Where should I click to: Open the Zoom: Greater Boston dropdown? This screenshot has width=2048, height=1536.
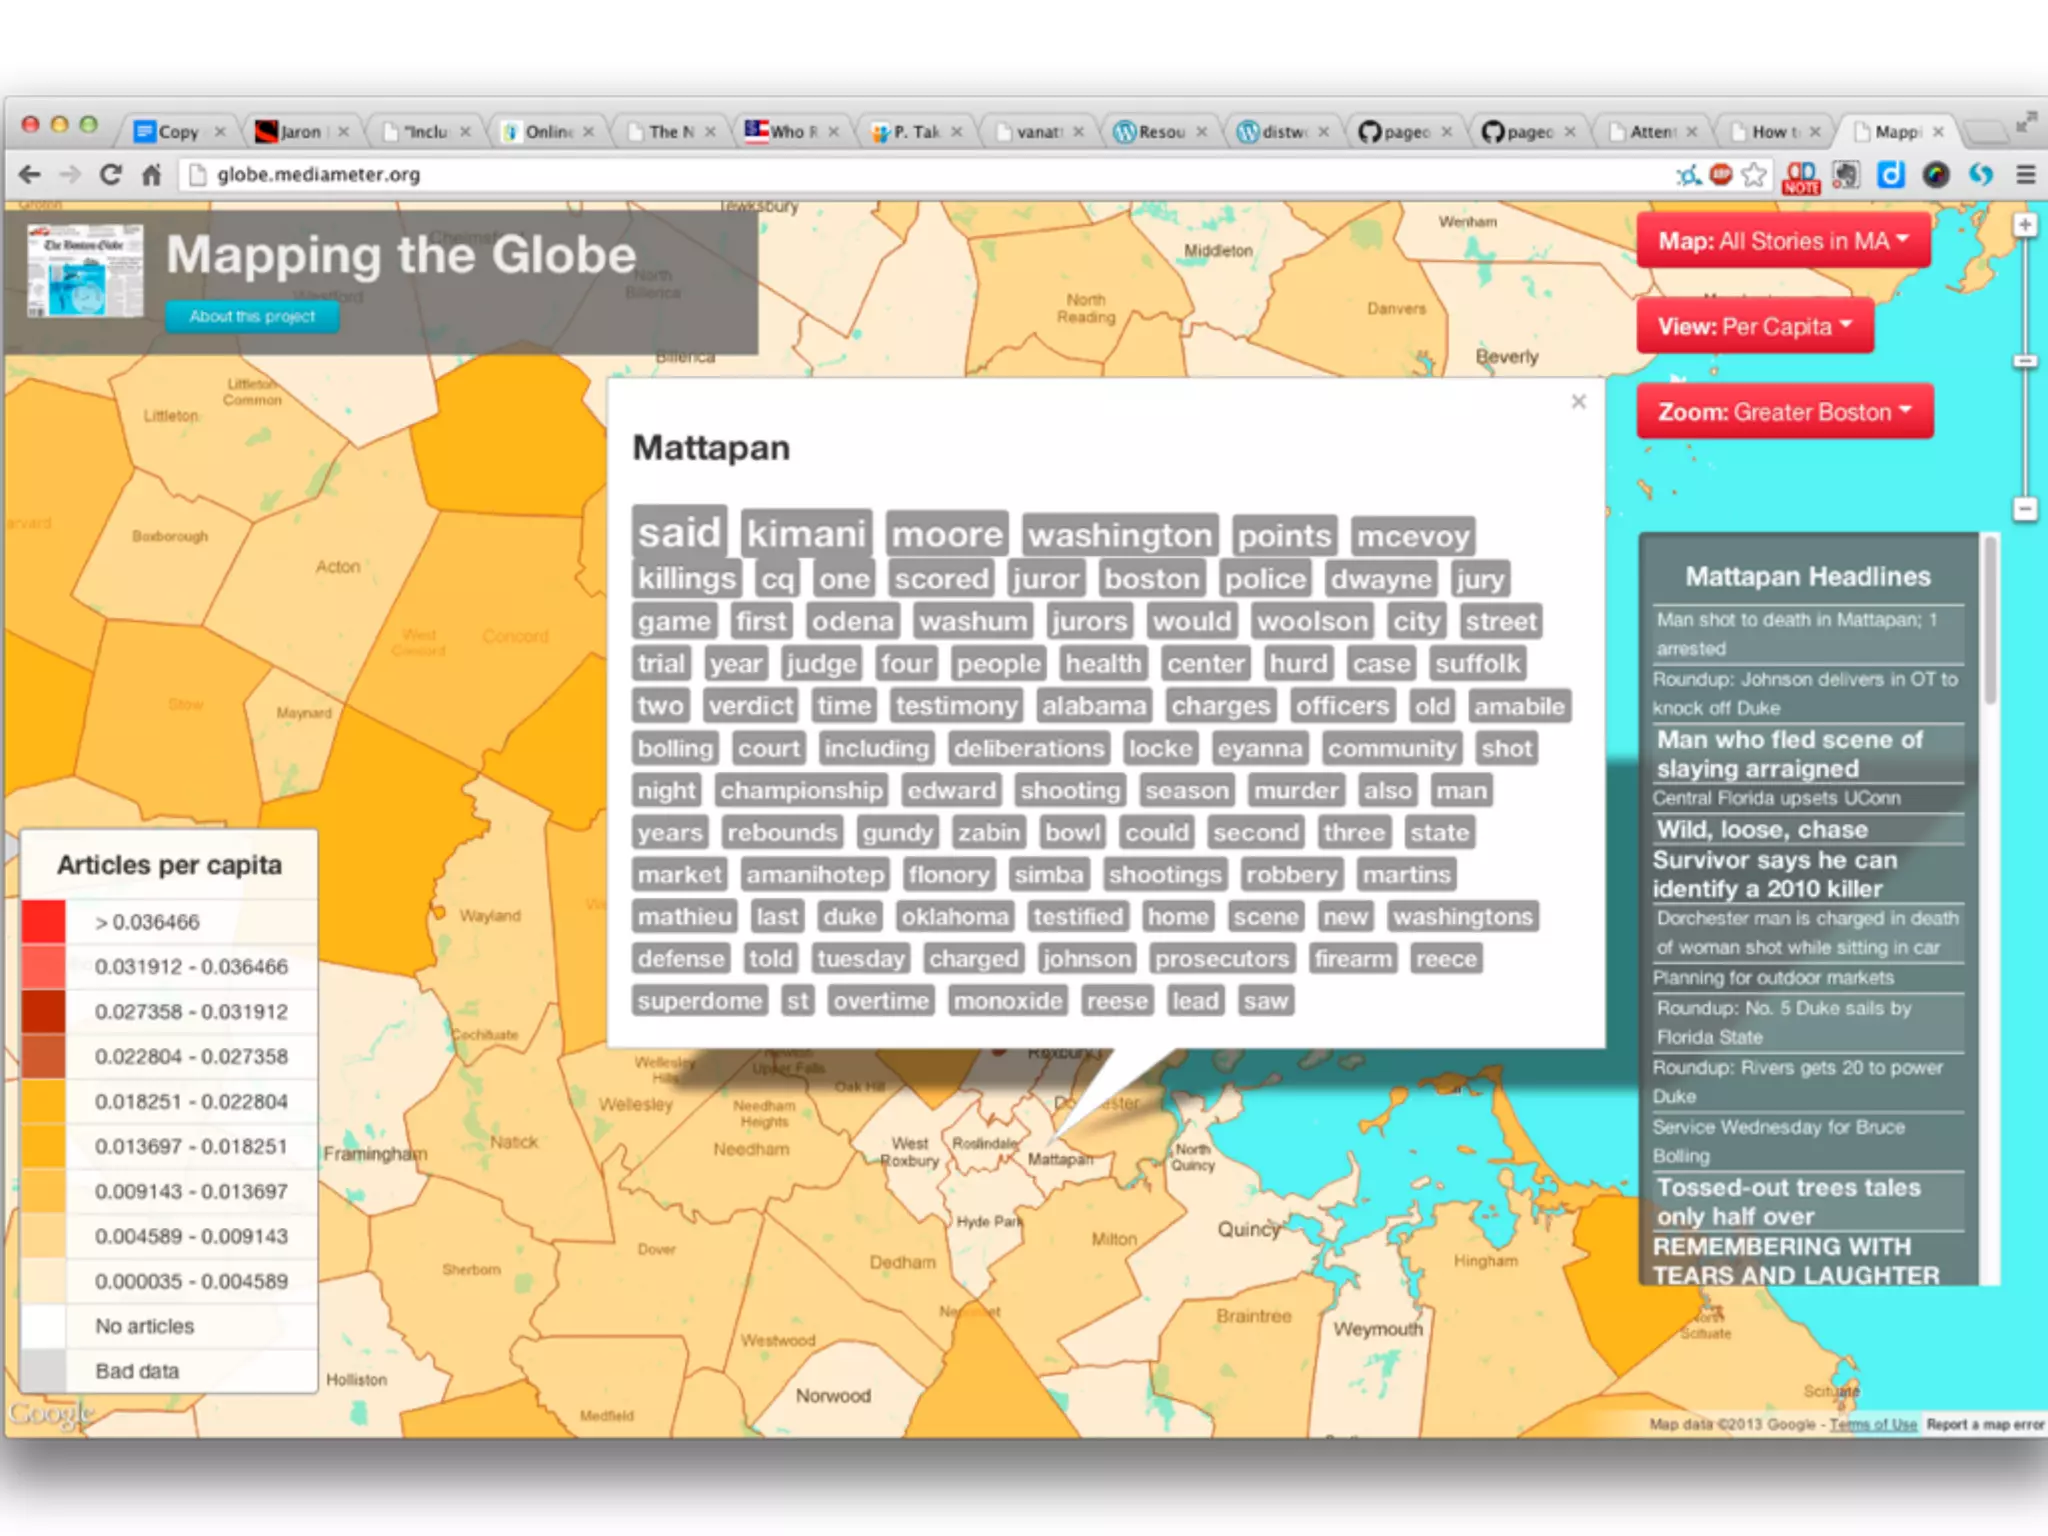point(1784,412)
